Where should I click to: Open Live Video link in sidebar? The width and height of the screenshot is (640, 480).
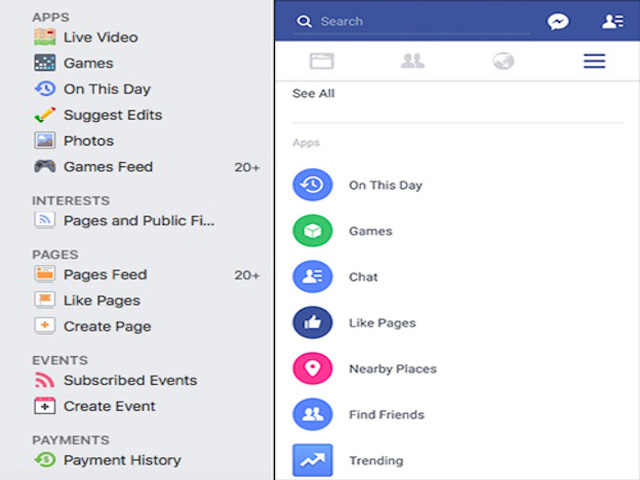[101, 37]
